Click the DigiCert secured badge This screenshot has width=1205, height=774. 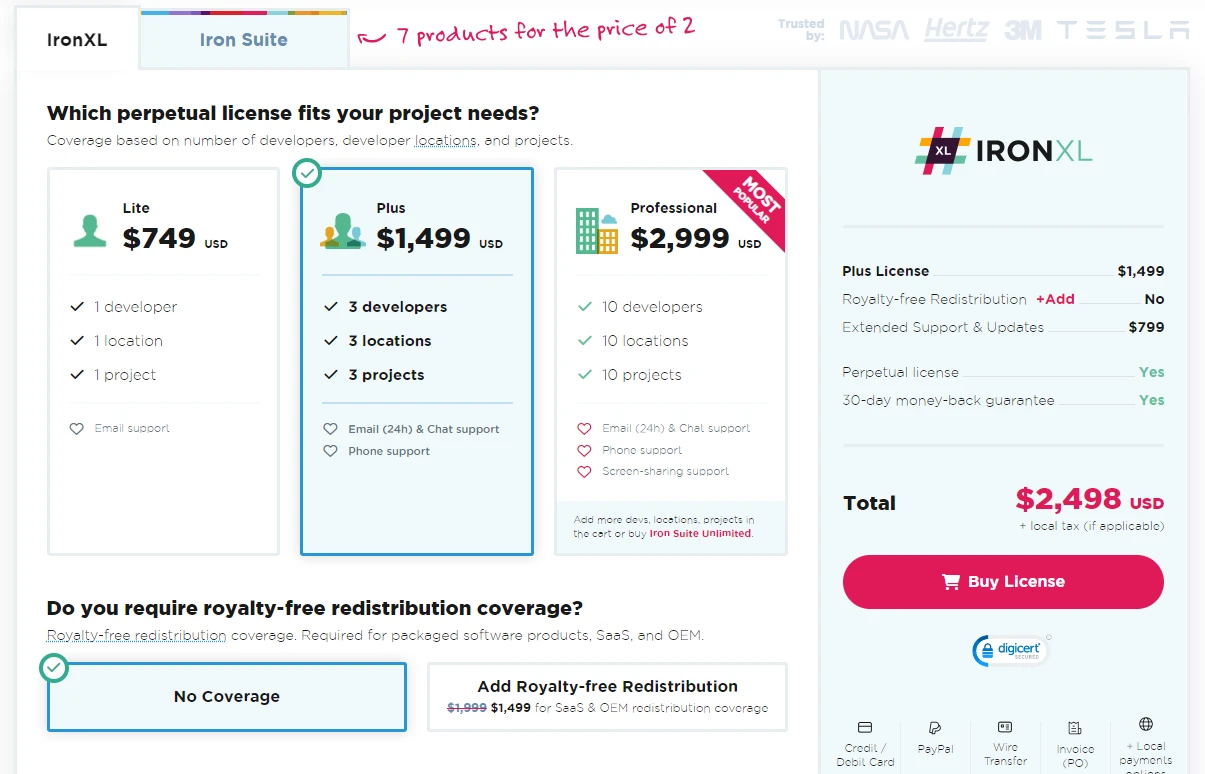(1009, 650)
